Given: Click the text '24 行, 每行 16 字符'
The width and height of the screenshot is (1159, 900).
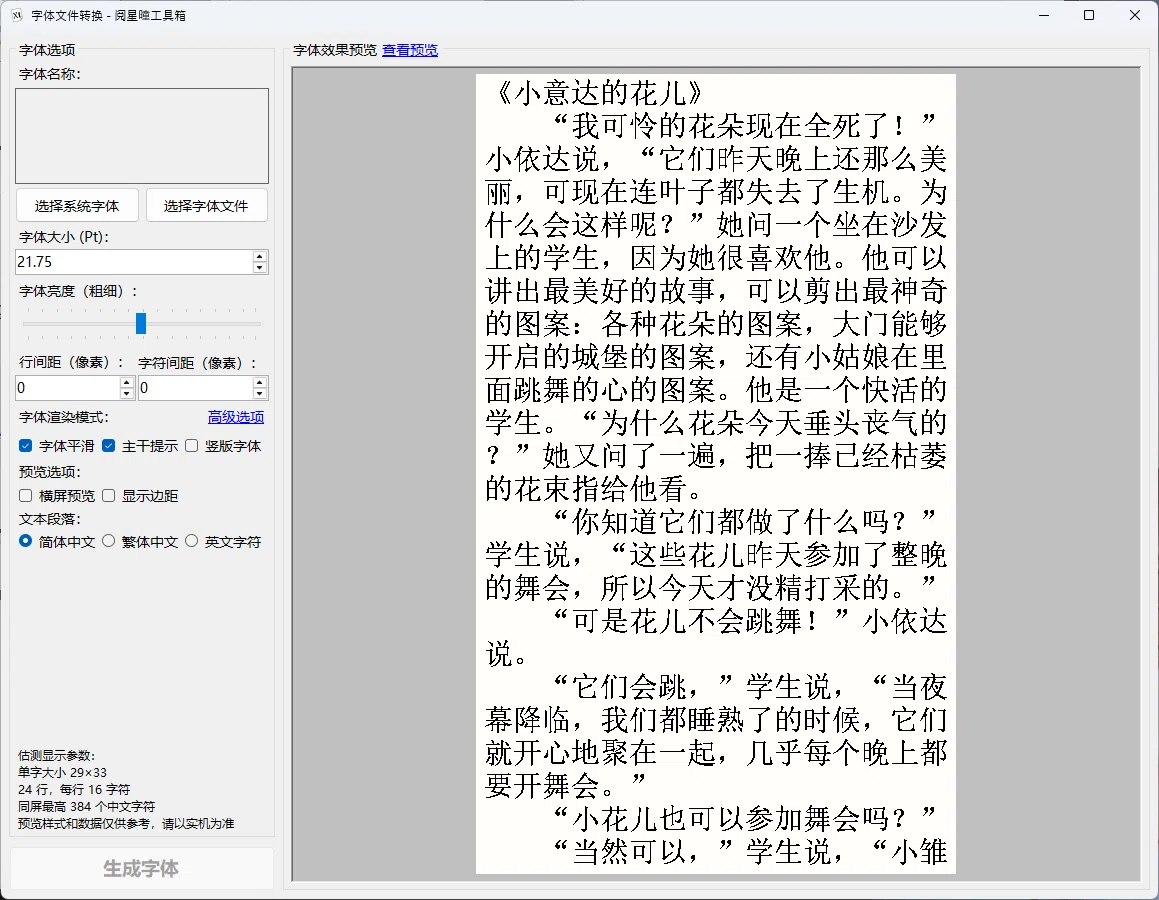Looking at the screenshot, I should [x=74, y=789].
